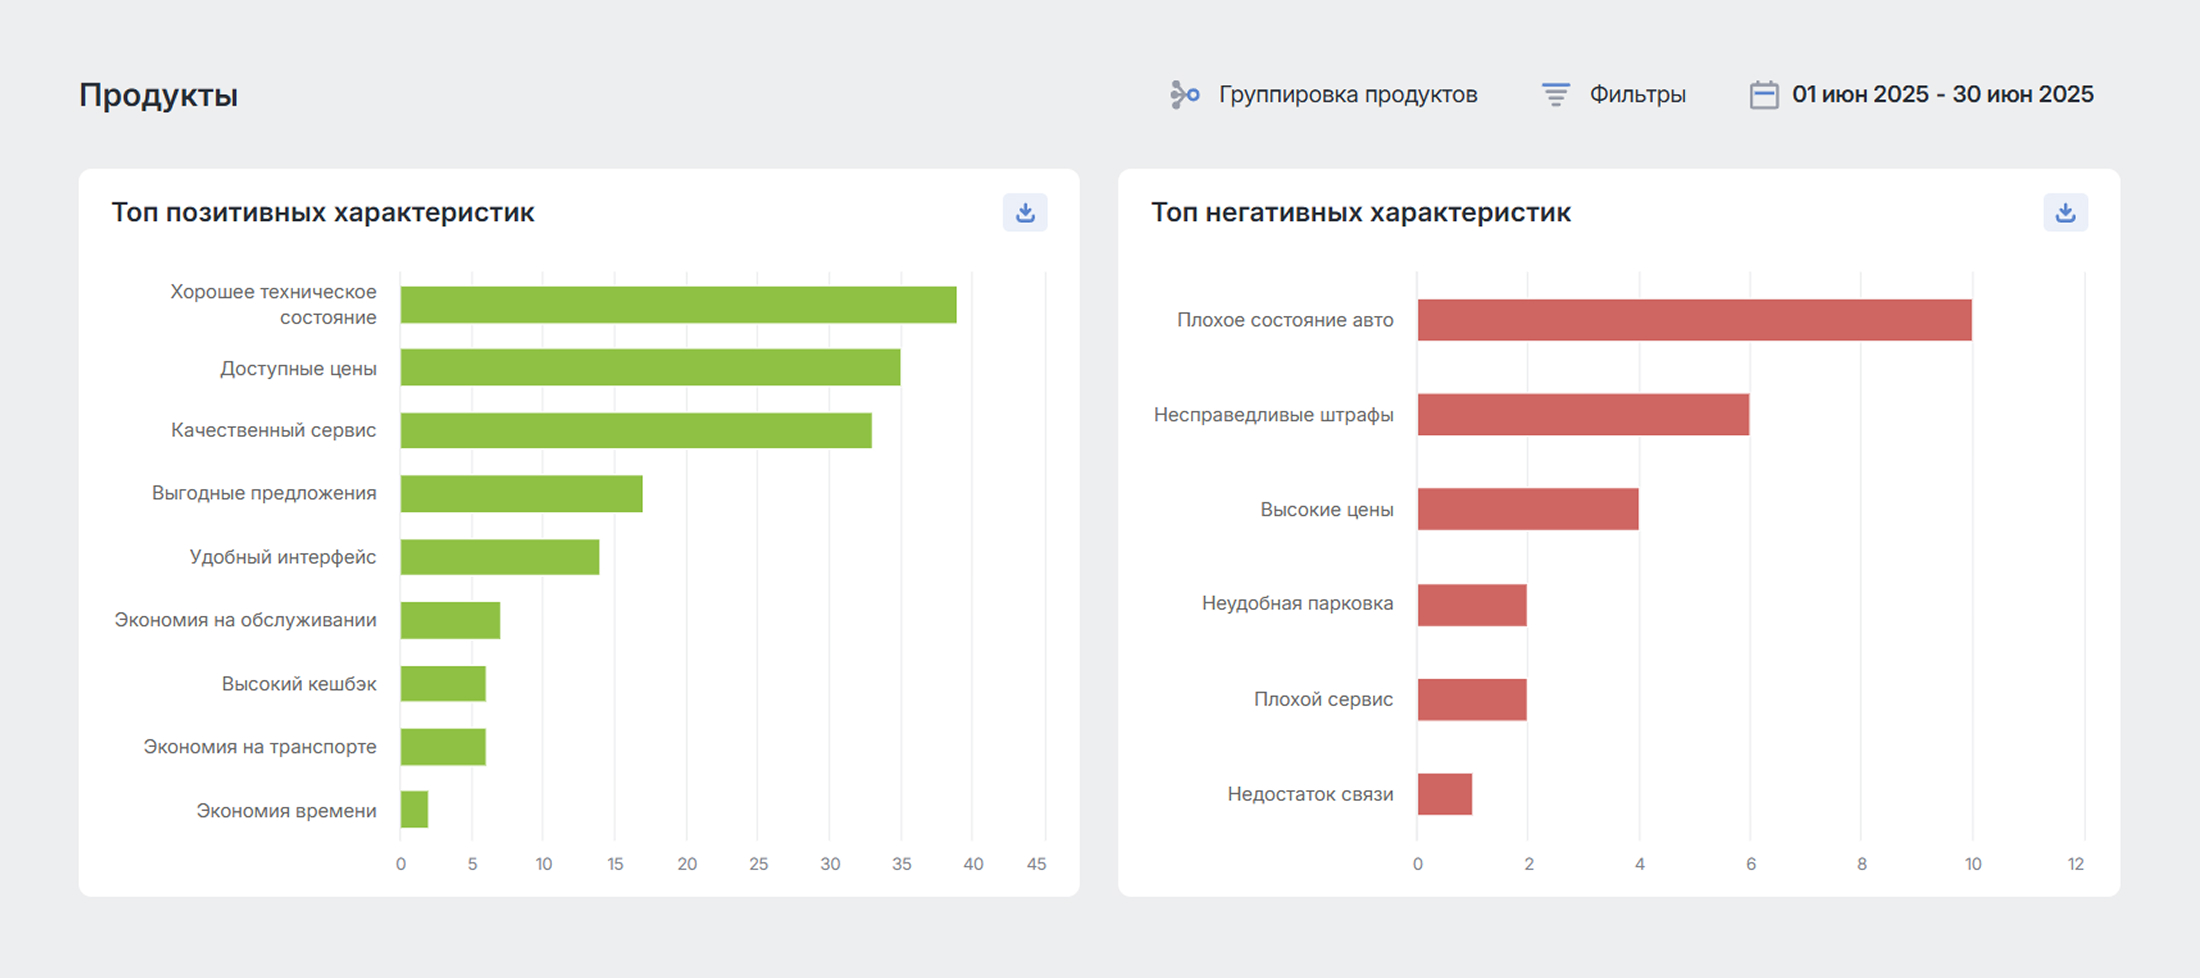Select the Плохое состояние авто red bar
This screenshot has width=2200, height=978.
(x=1694, y=320)
